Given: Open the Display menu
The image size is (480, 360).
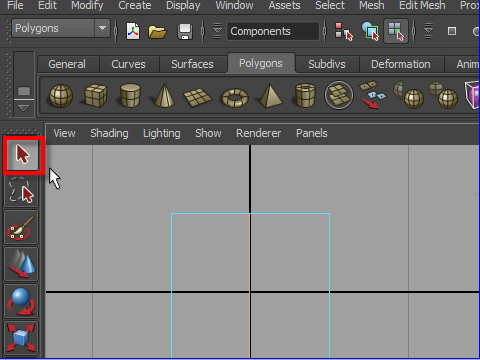Looking at the screenshot, I should point(183,5).
